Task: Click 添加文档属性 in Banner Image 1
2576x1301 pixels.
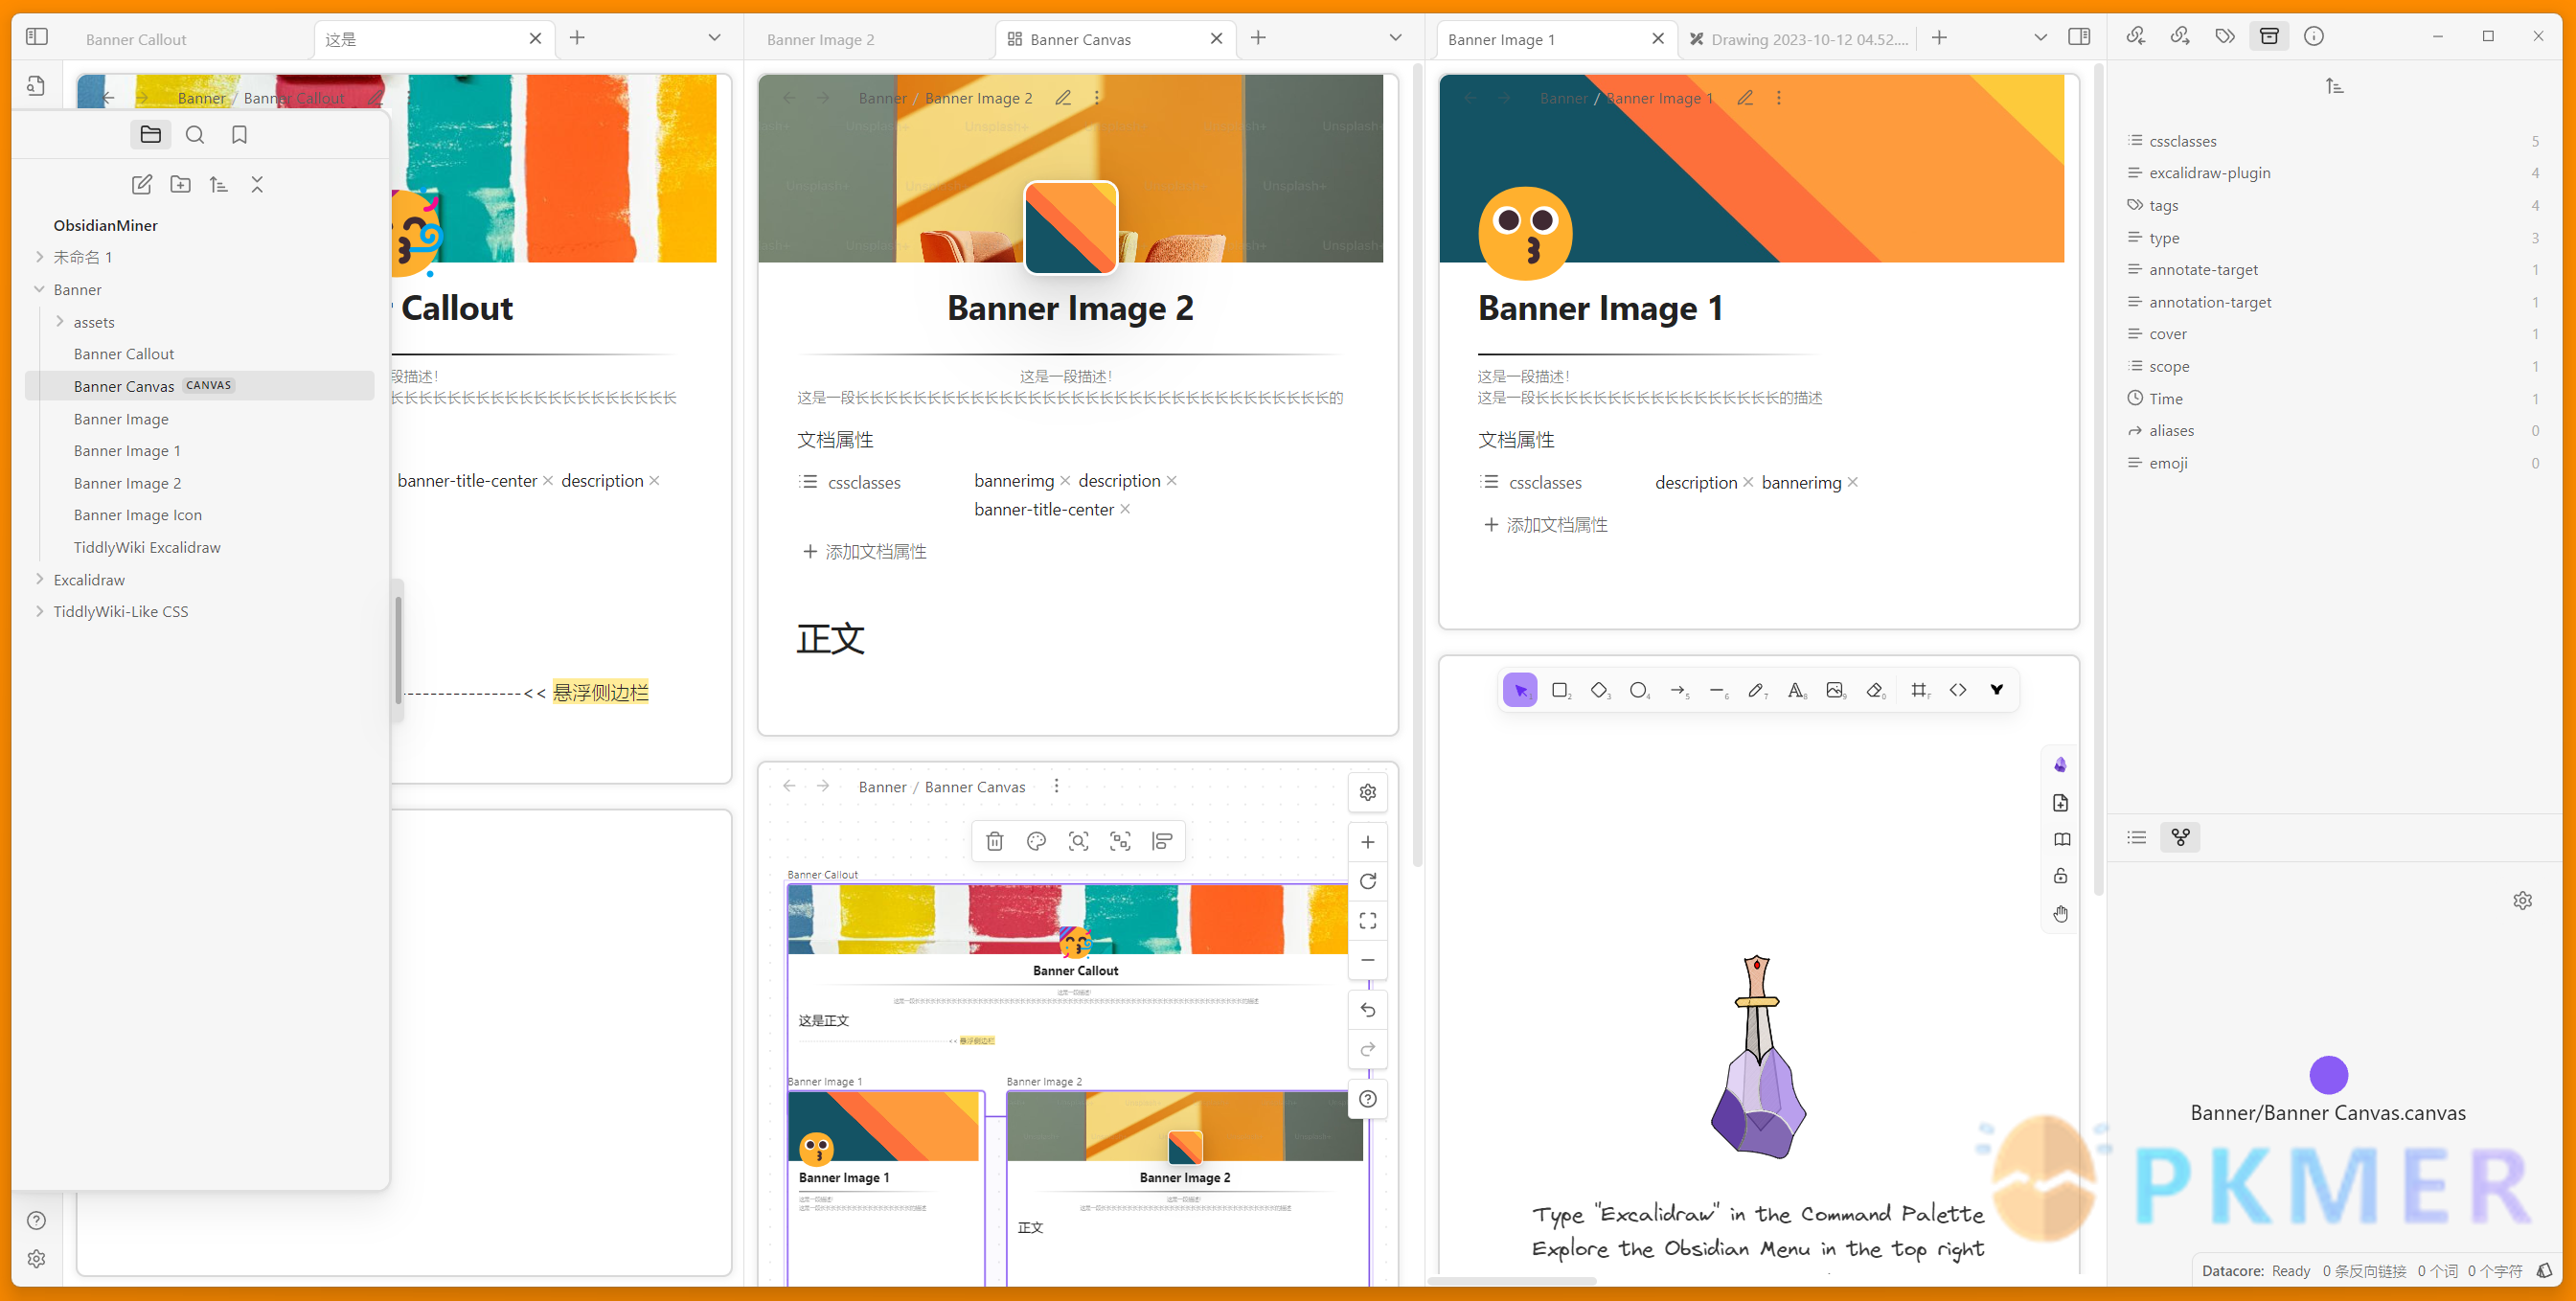Action: [1554, 524]
